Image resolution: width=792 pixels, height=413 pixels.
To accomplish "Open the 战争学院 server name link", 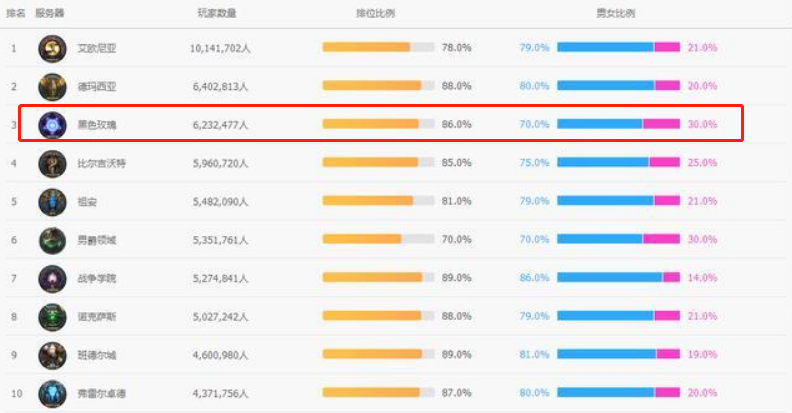I will tap(96, 279).
